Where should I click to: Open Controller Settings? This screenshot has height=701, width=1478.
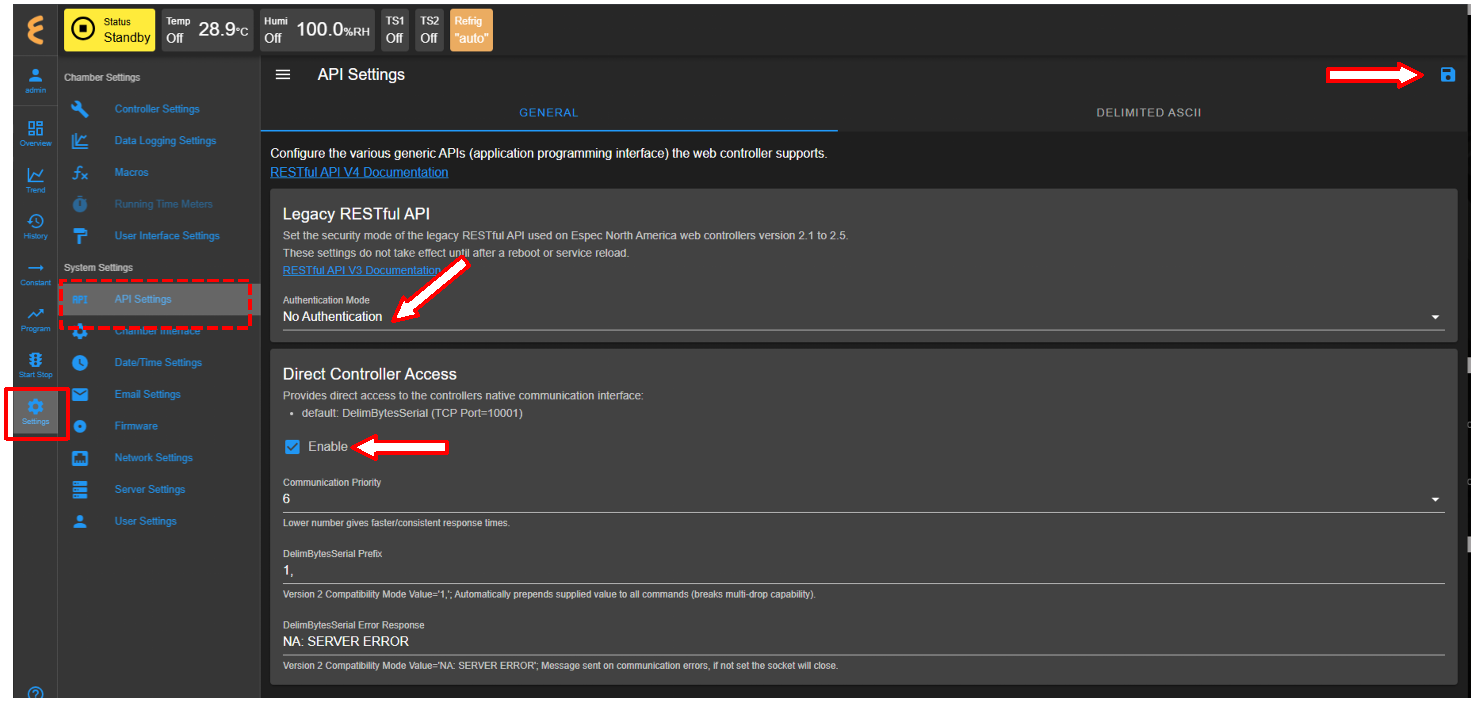click(157, 109)
